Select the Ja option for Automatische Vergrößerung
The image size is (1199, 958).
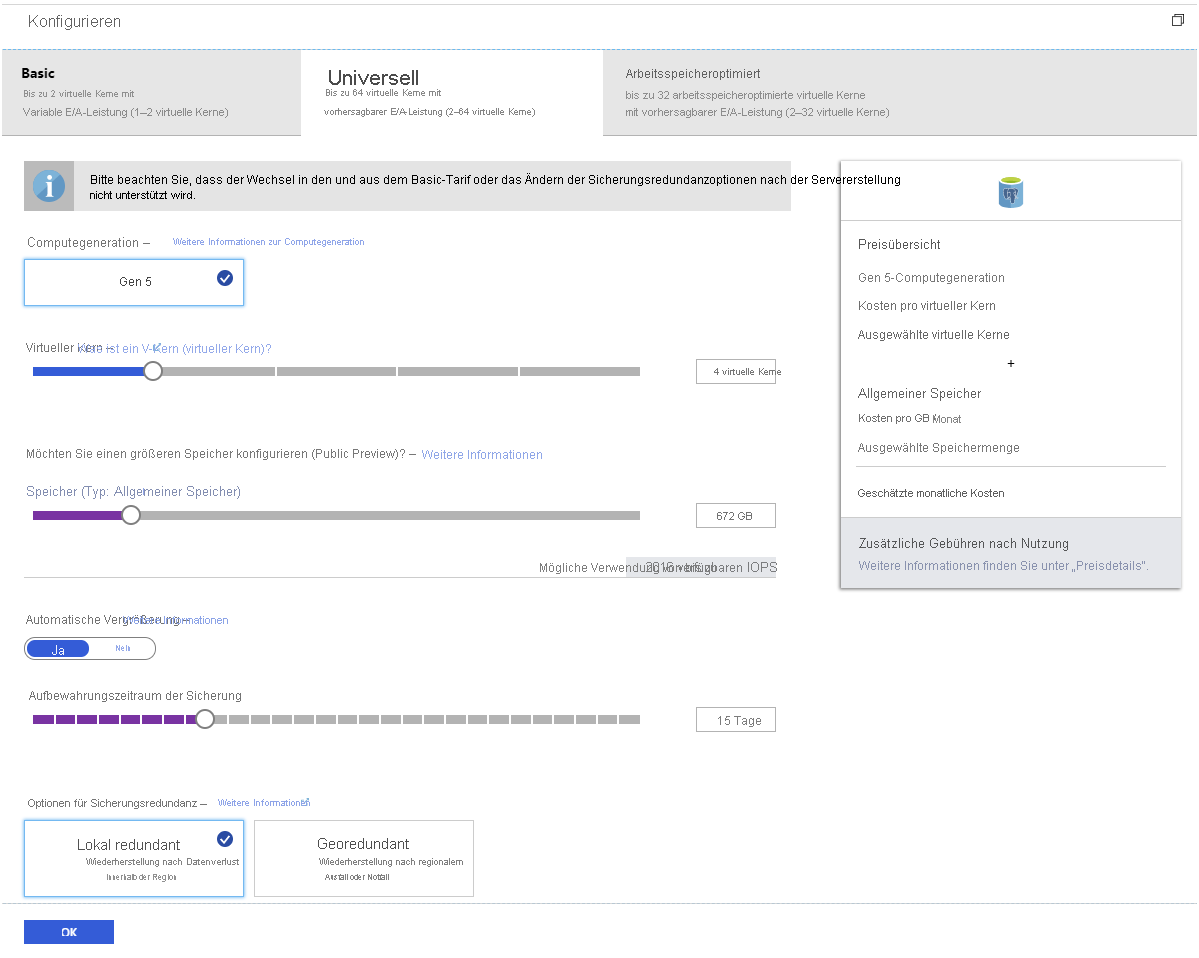click(57, 648)
